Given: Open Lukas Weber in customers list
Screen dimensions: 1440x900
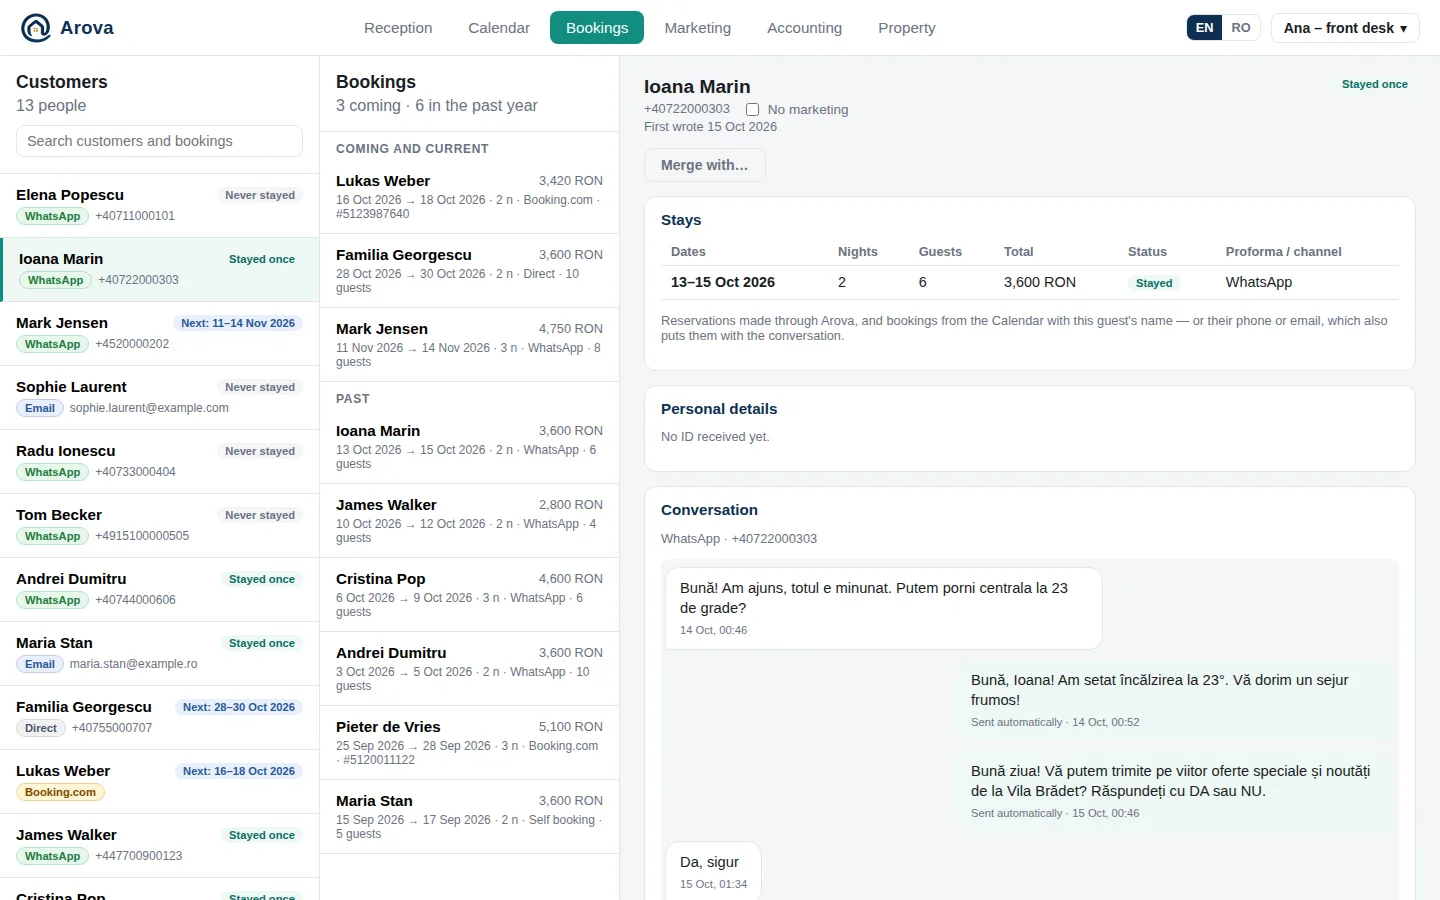Looking at the screenshot, I should (159, 781).
